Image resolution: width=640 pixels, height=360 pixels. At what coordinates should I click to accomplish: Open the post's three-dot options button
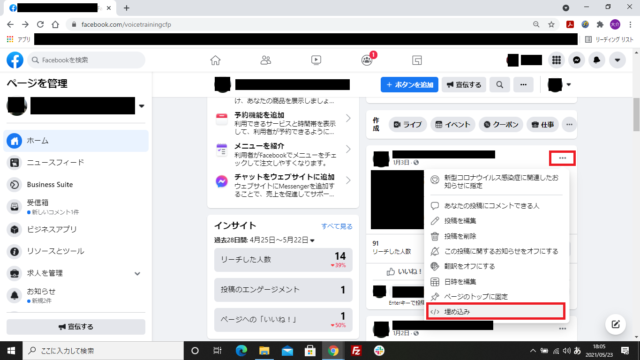pos(562,158)
